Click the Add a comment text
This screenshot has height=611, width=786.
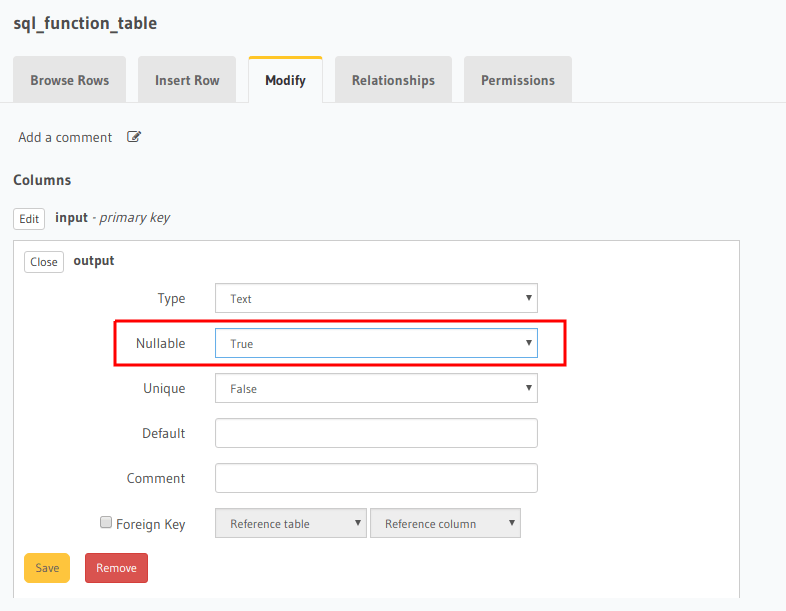[x=65, y=137]
